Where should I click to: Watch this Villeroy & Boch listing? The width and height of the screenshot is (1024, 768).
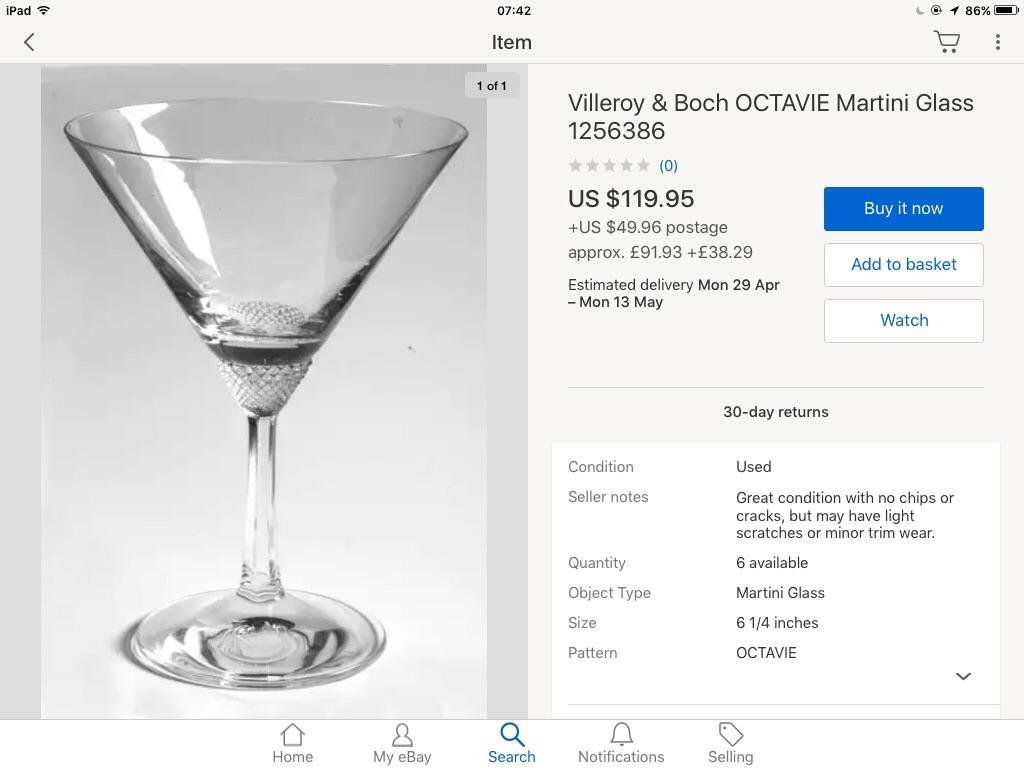click(x=903, y=320)
